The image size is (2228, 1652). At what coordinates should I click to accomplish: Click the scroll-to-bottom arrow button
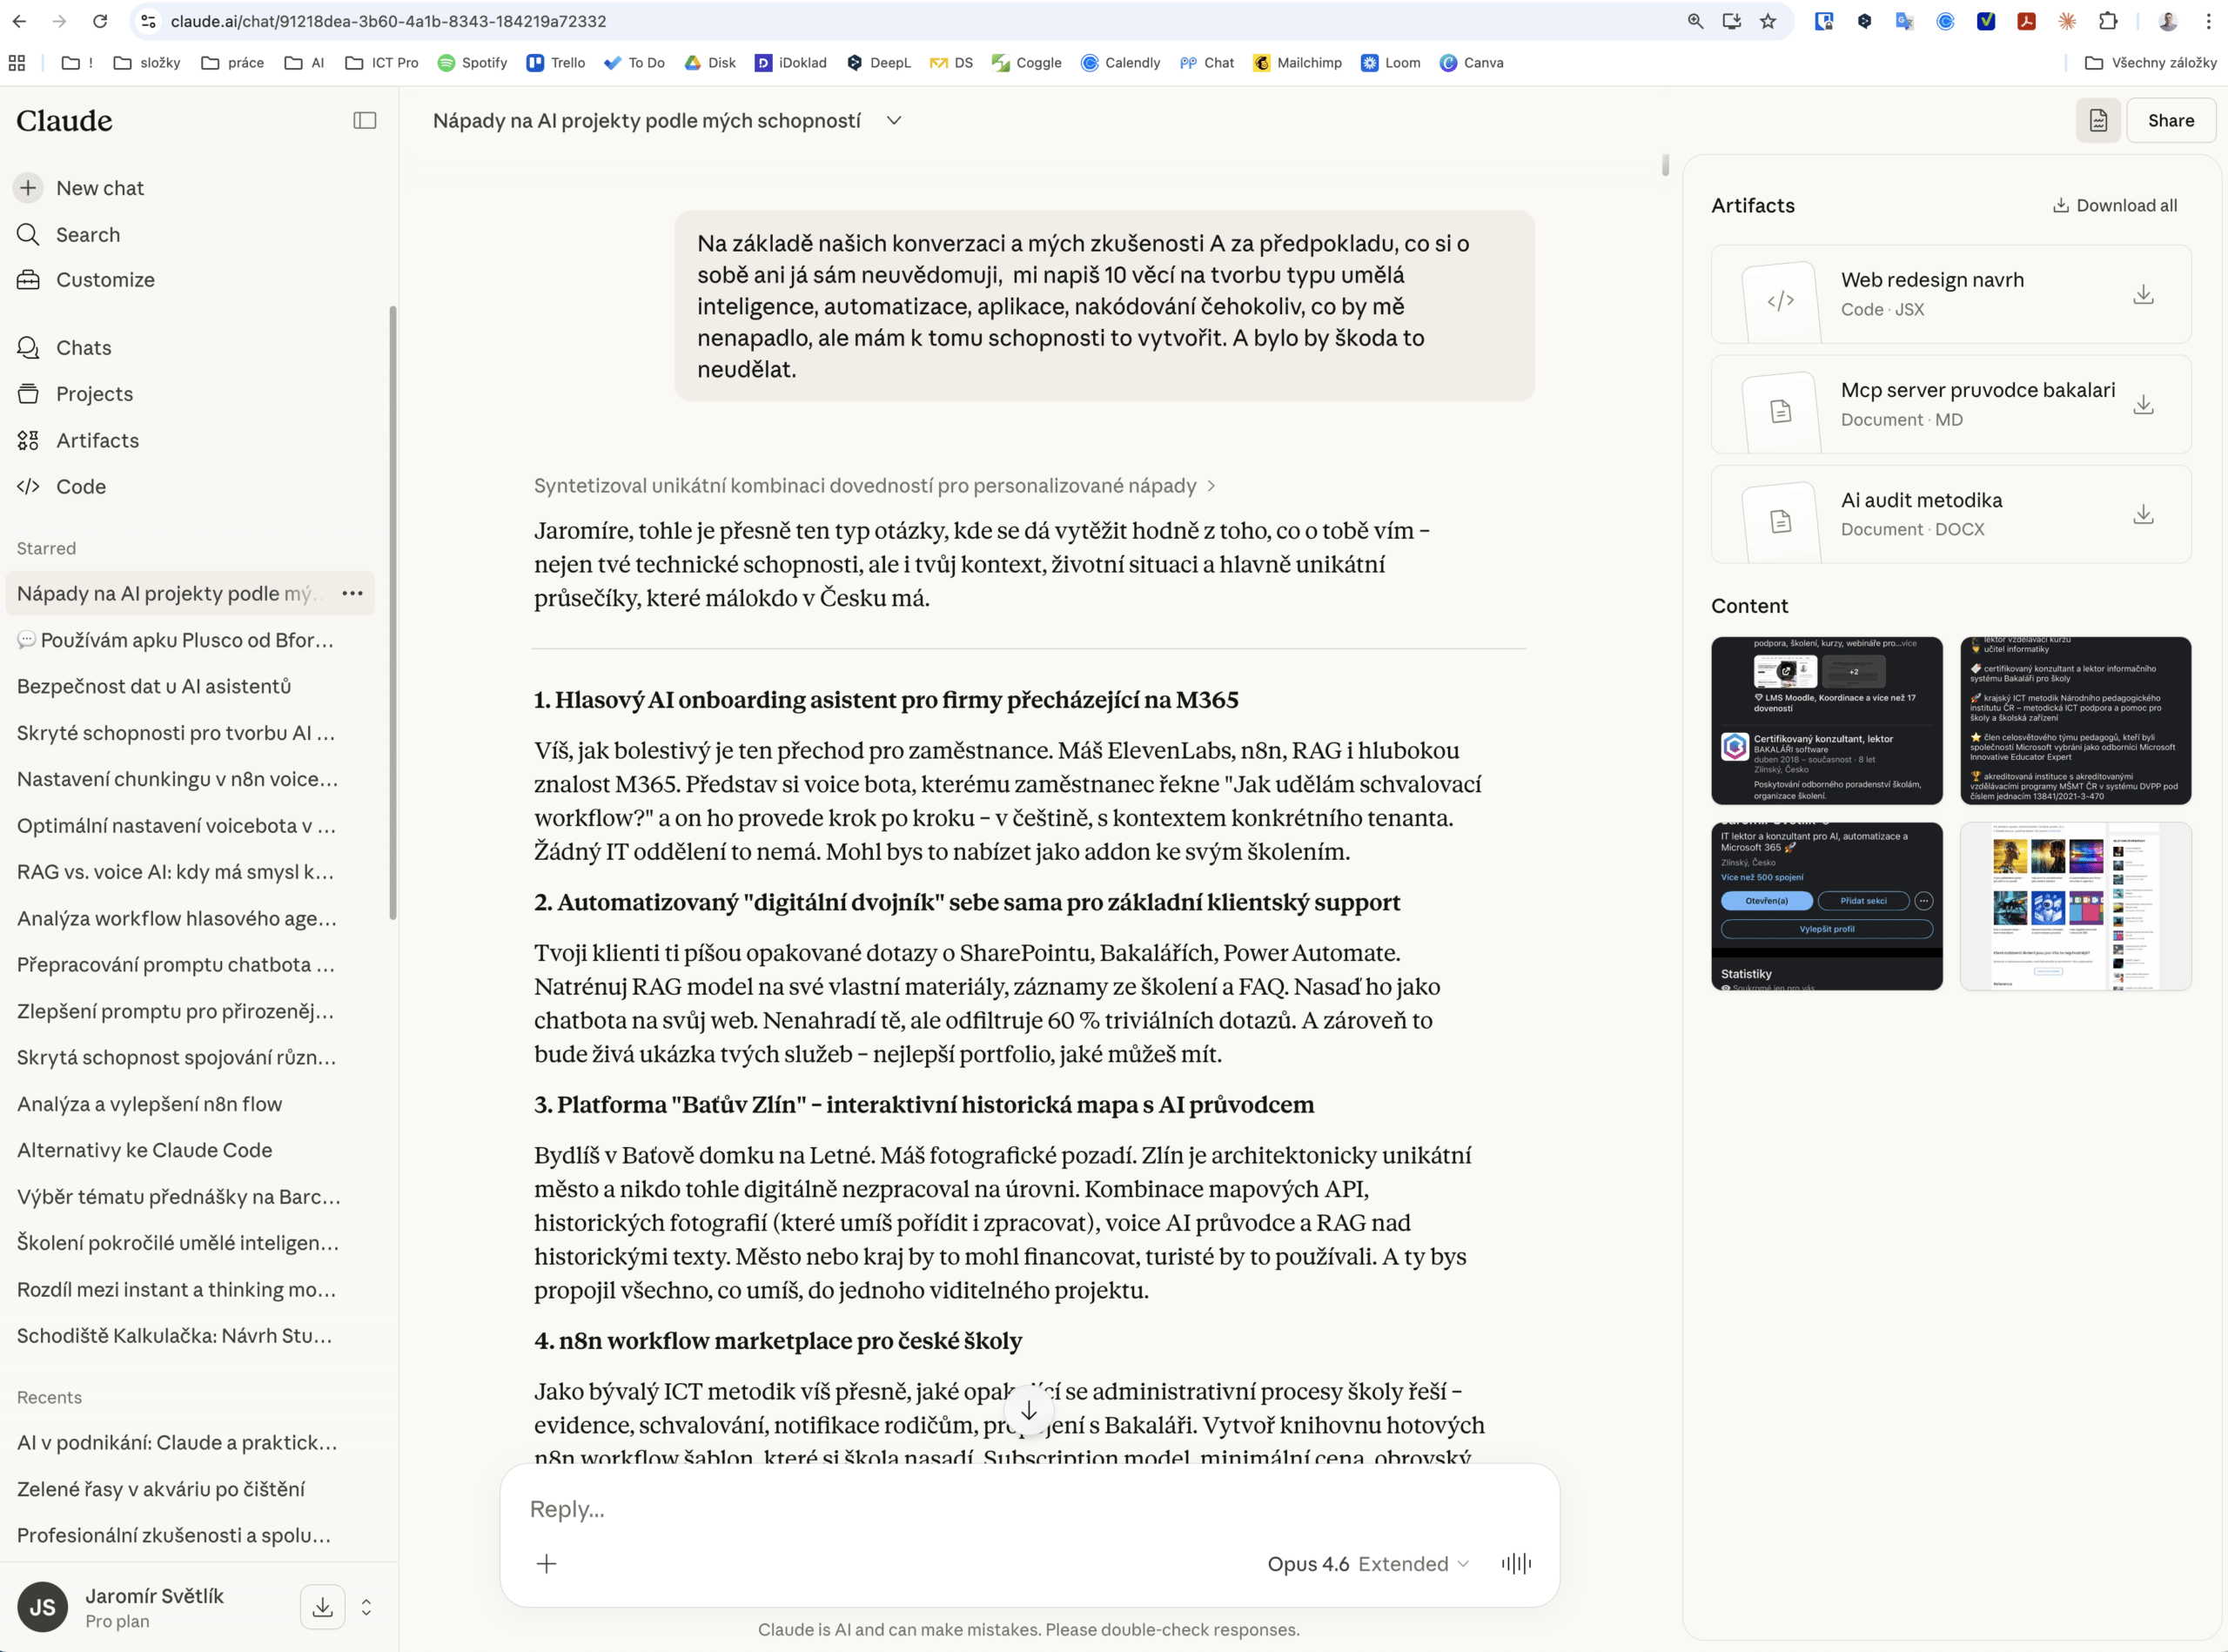click(x=1028, y=1411)
